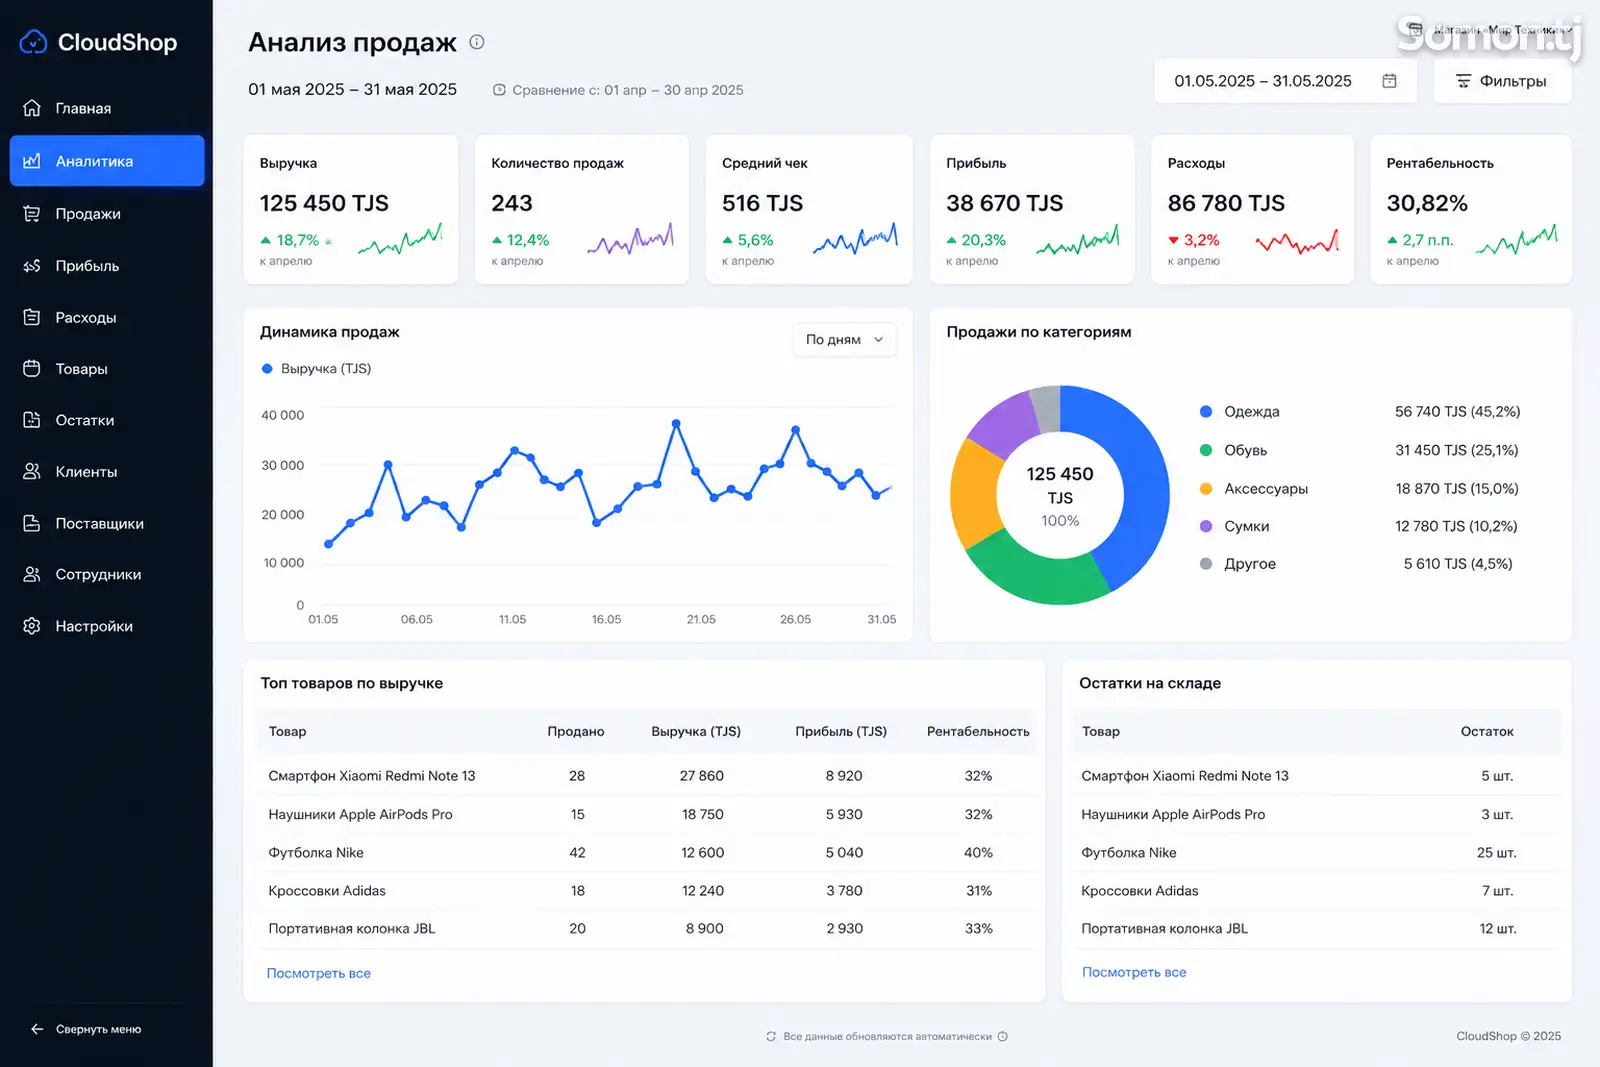This screenshot has width=1600, height=1067.
Task: Click the CloudShop cloud logo icon
Action: pos(33,42)
